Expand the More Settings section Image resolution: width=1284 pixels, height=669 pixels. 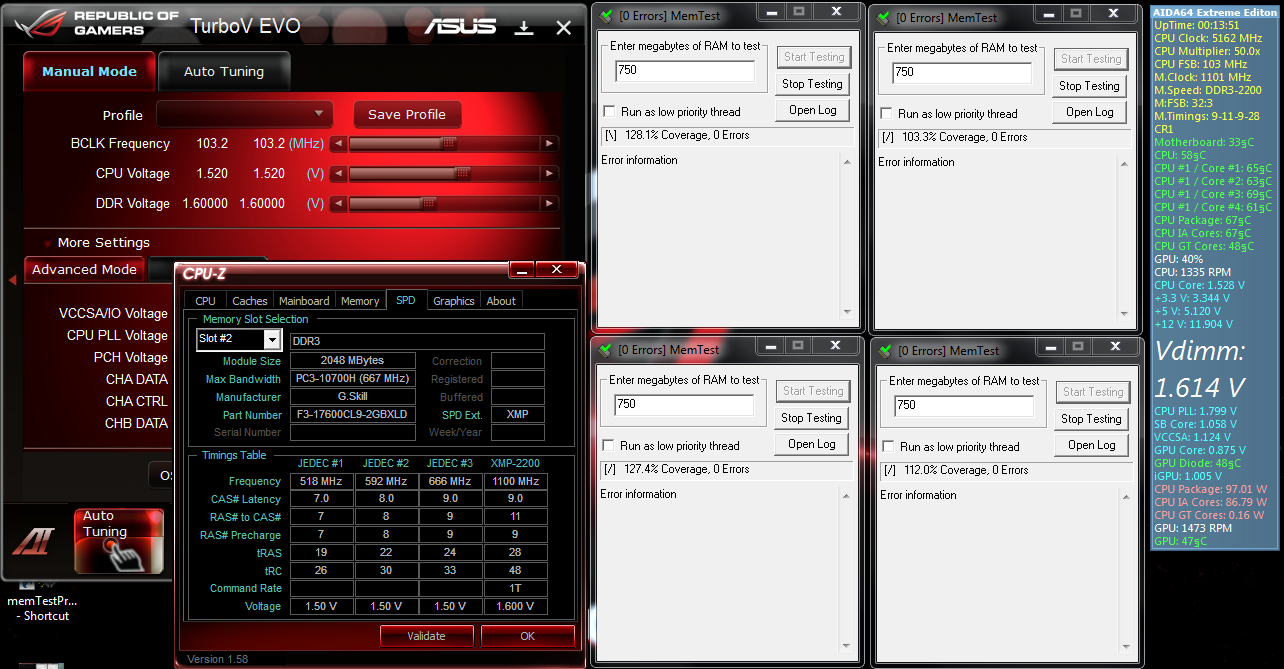[97, 243]
